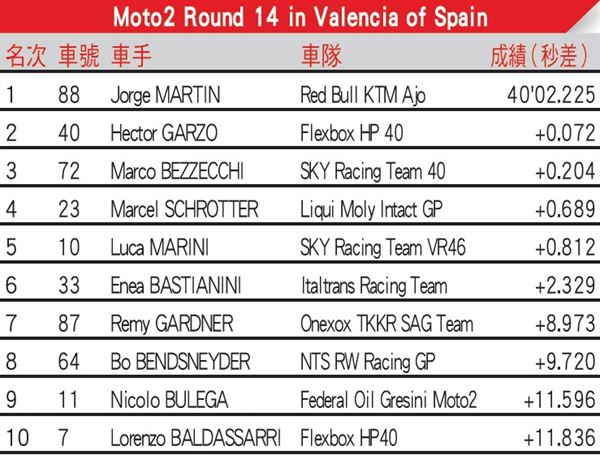Select the 車號 column header
The height and width of the screenshot is (455, 600).
(79, 56)
